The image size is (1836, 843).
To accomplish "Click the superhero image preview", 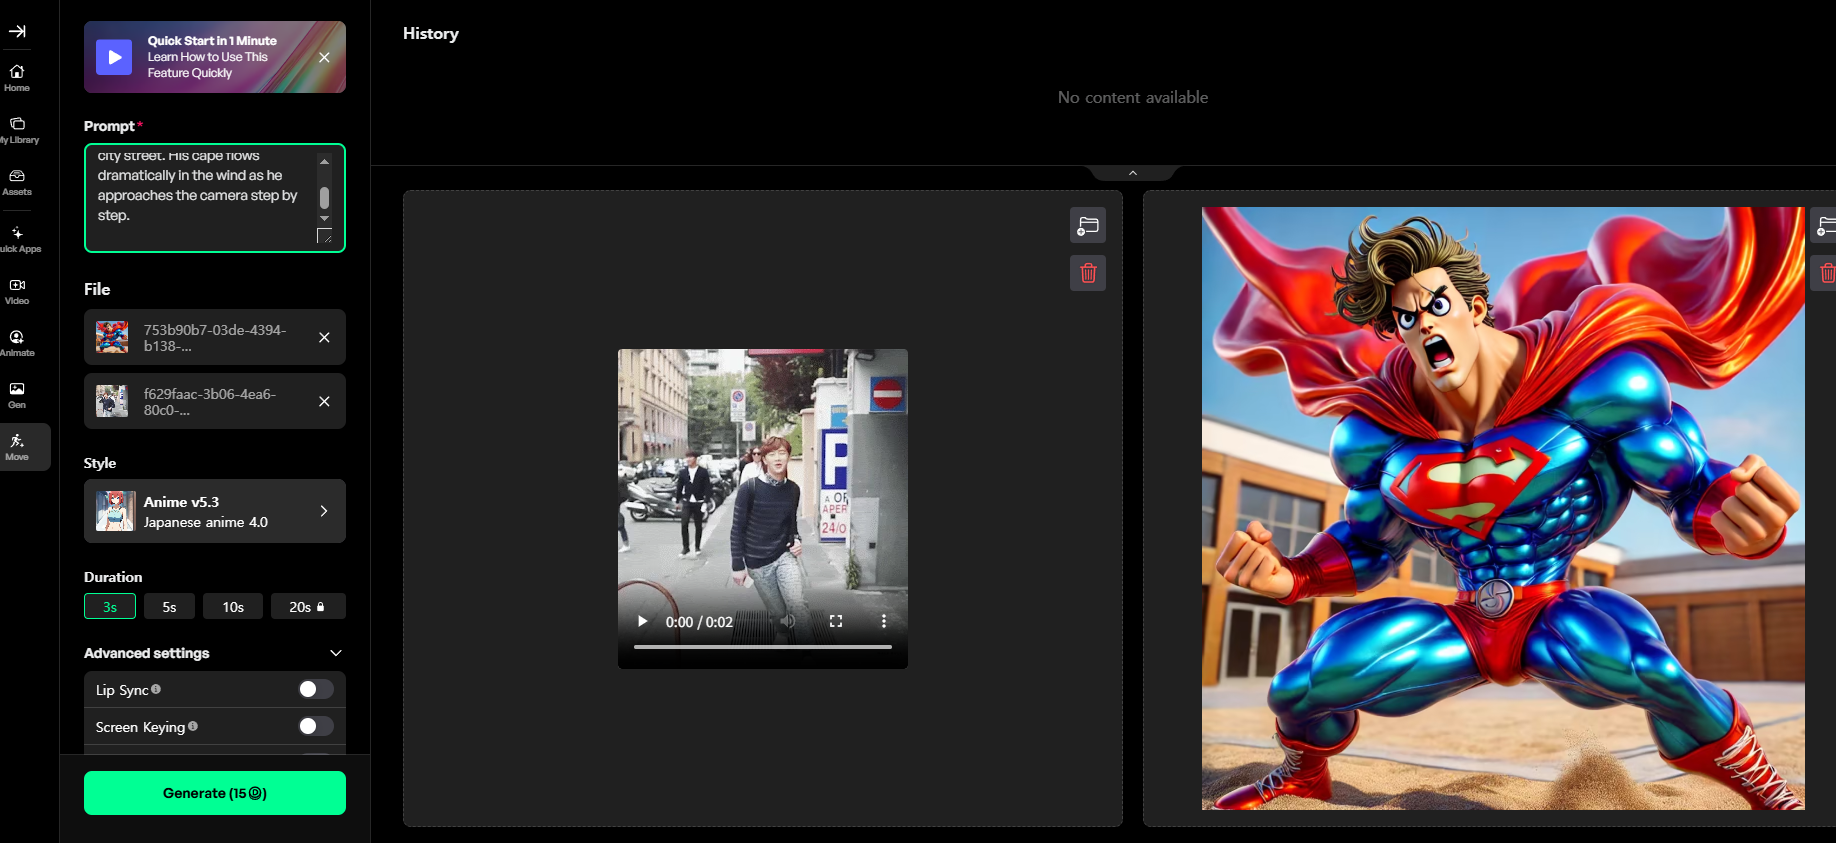I will tap(1503, 508).
